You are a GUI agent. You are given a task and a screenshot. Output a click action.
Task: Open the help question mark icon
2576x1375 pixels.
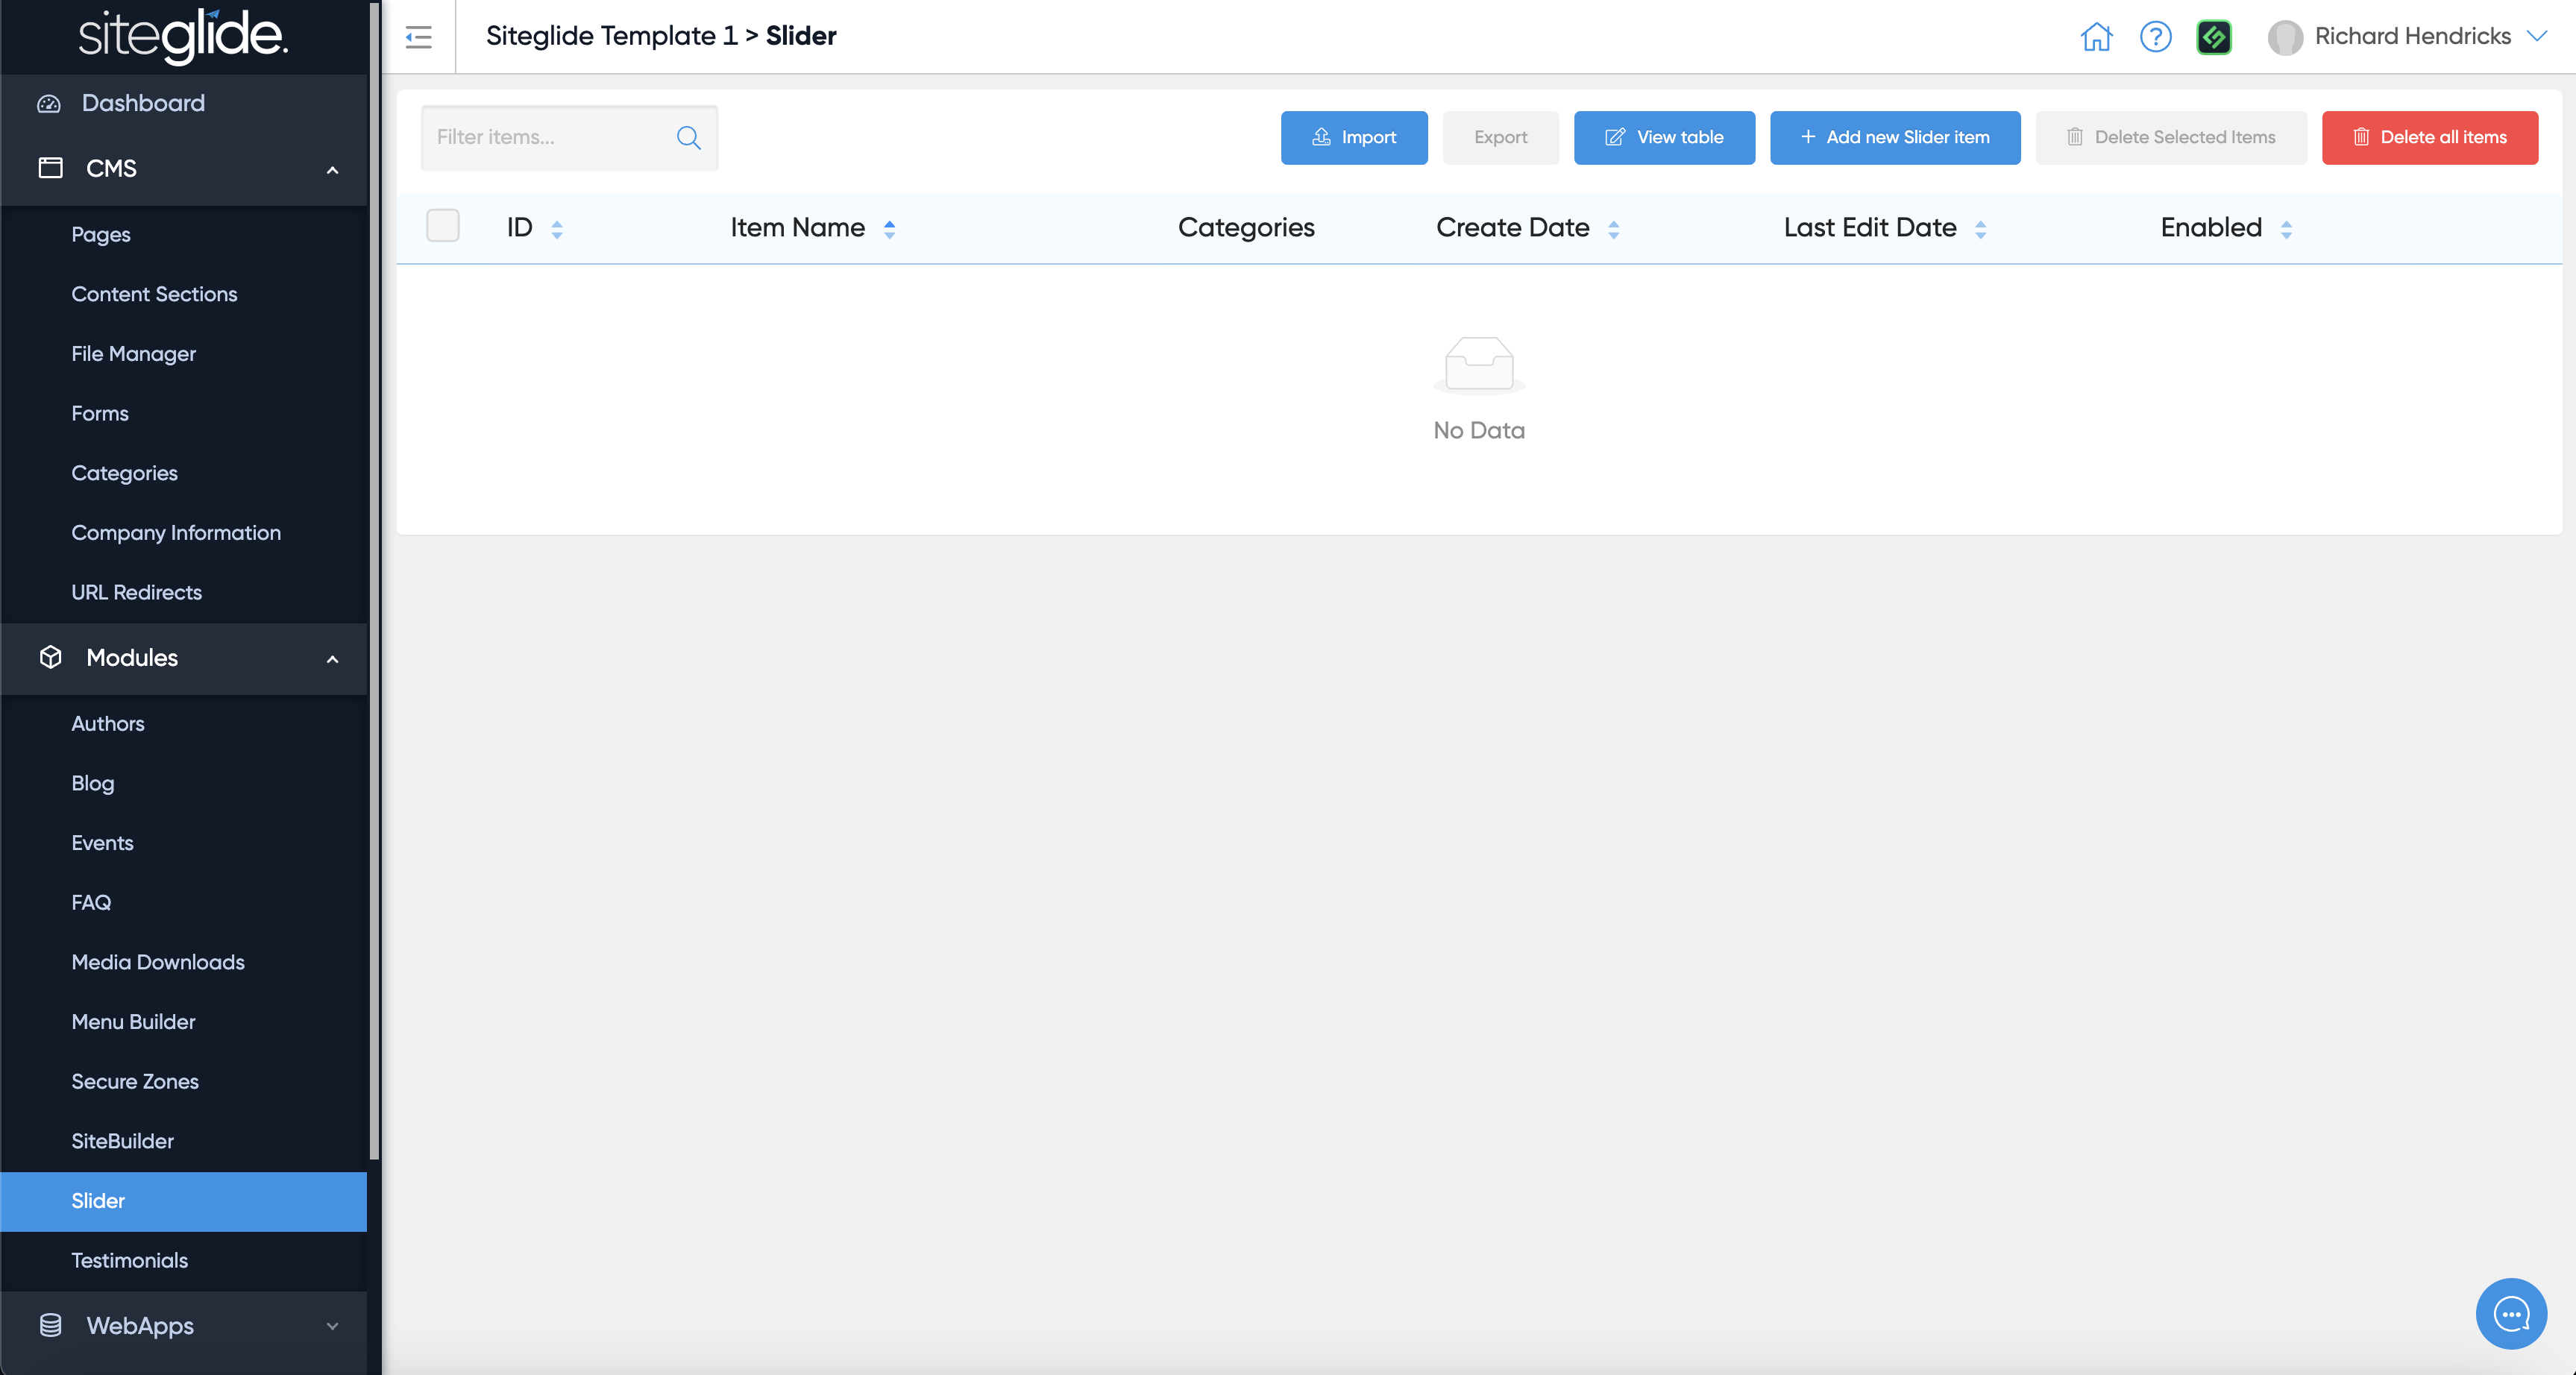pos(2155,37)
